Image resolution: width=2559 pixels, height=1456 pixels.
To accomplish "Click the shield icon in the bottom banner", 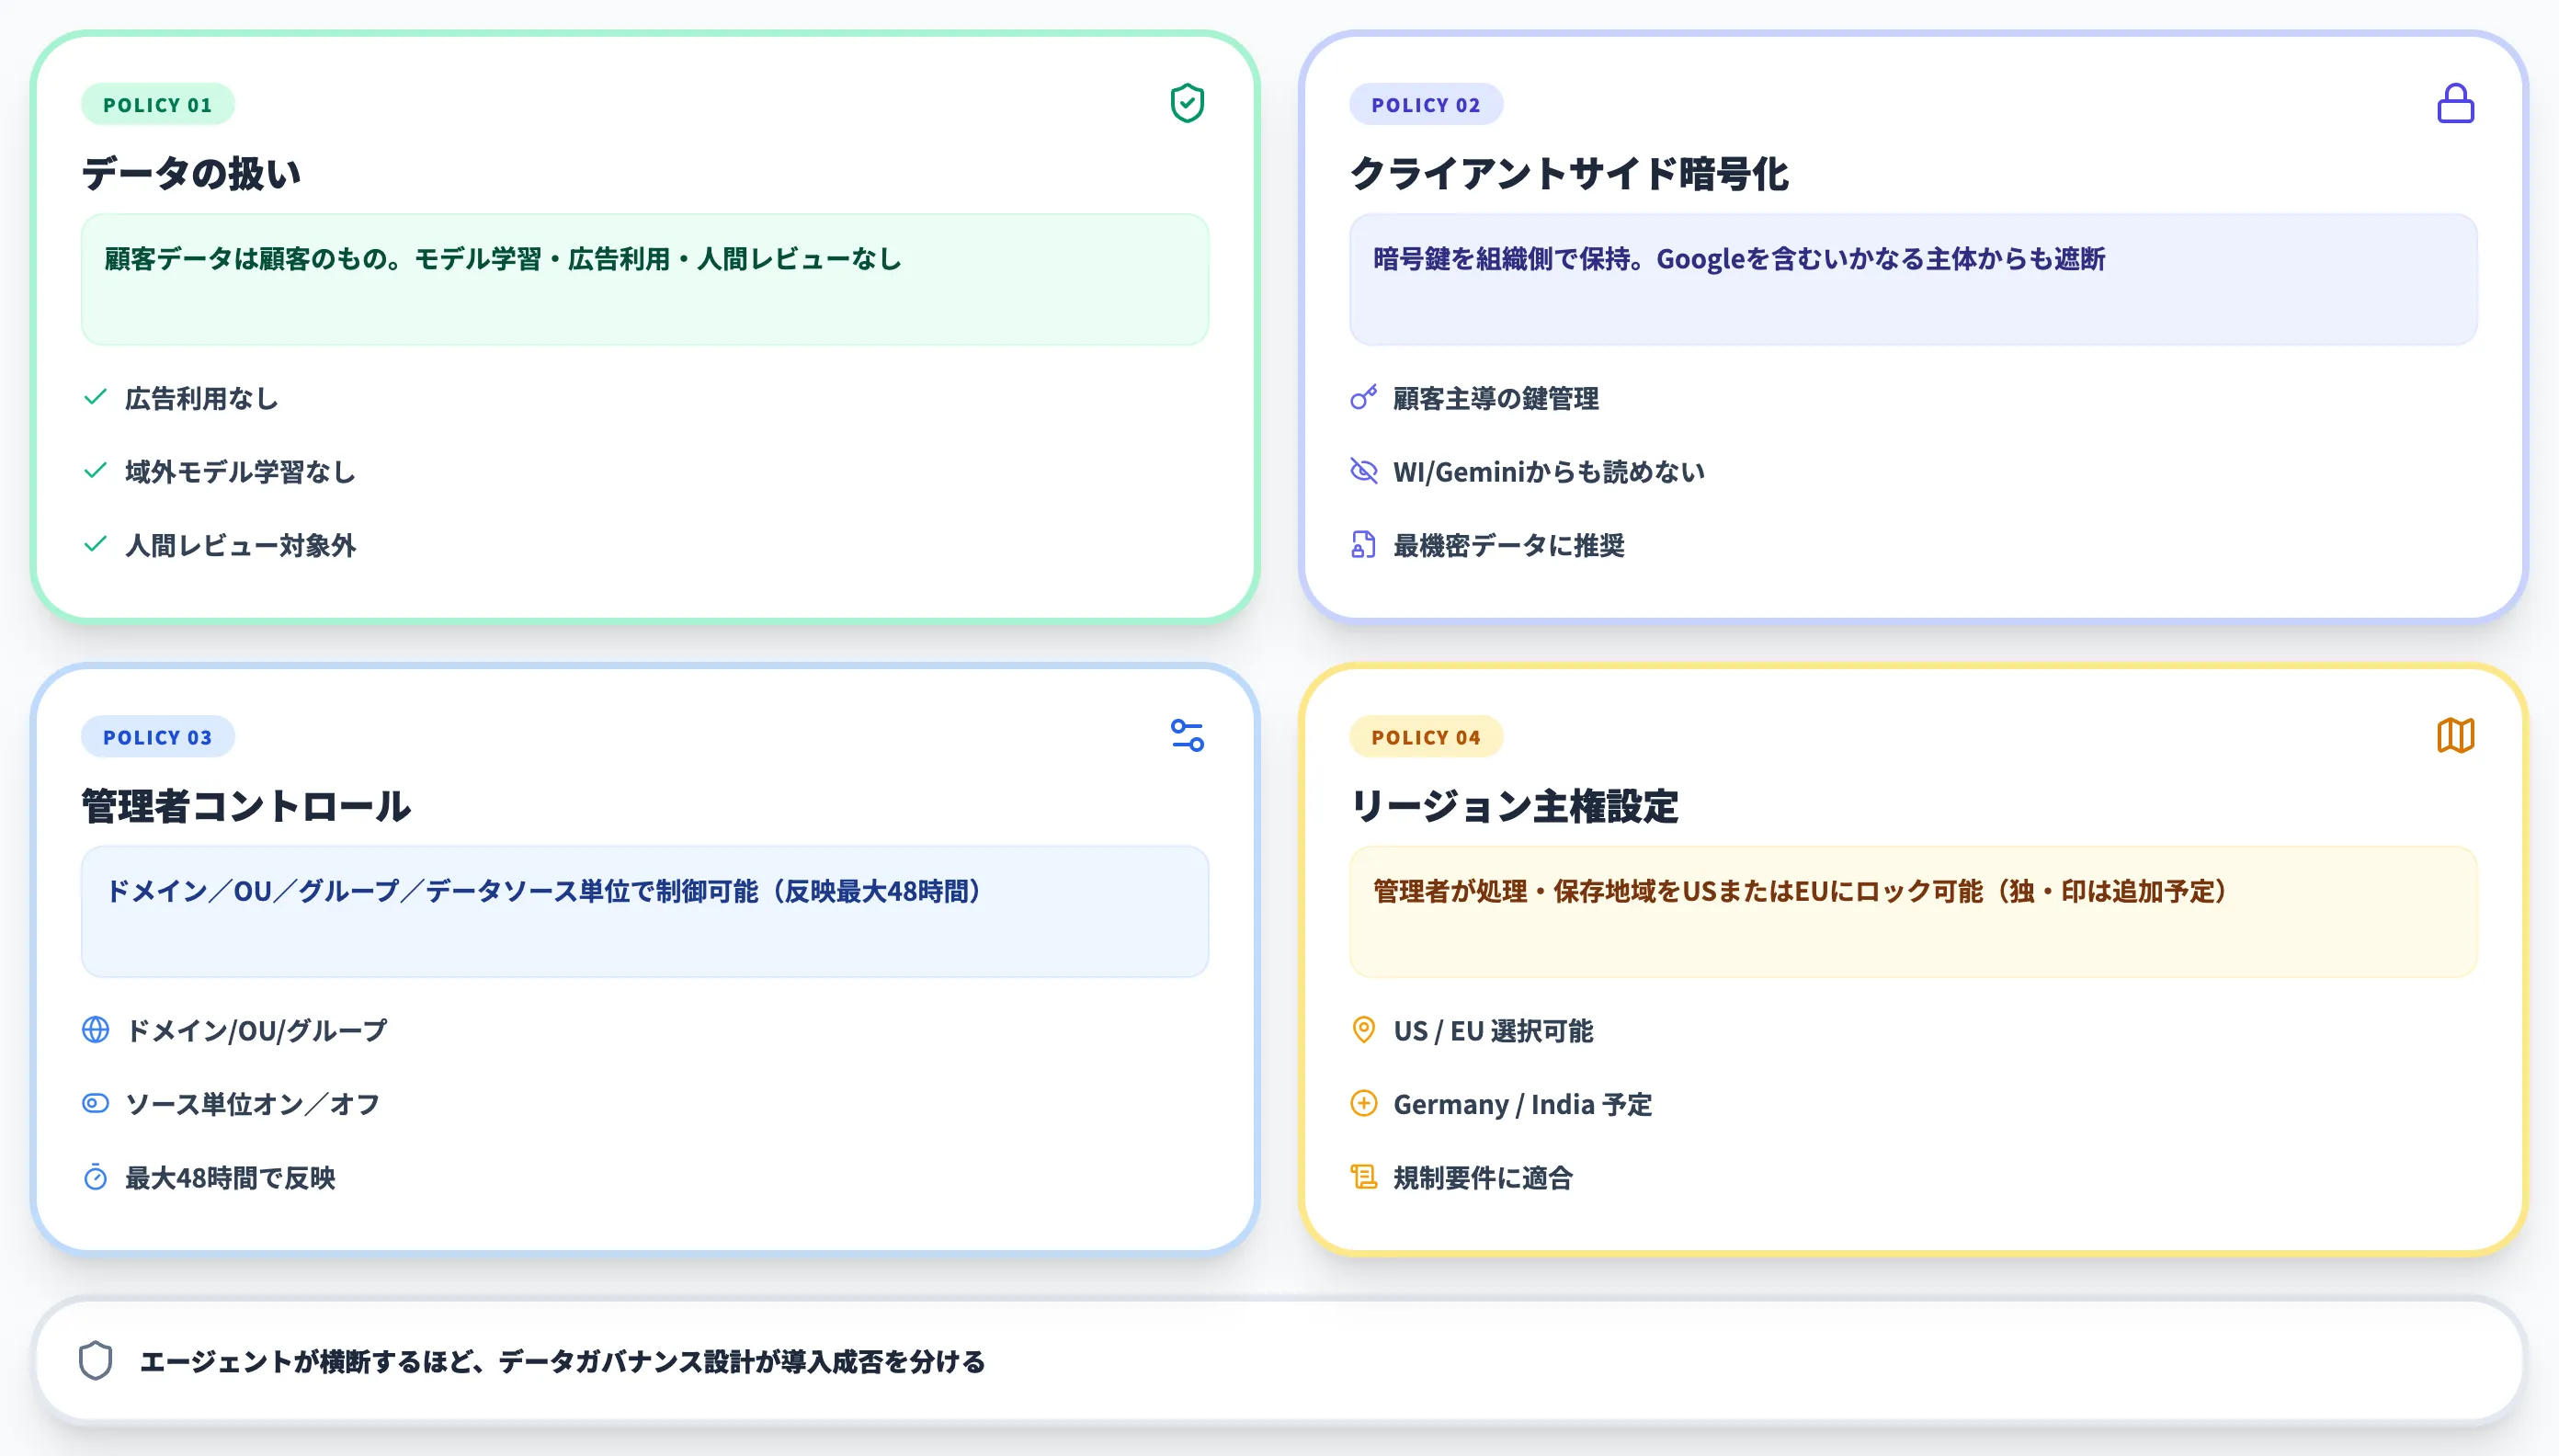I will point(95,1361).
